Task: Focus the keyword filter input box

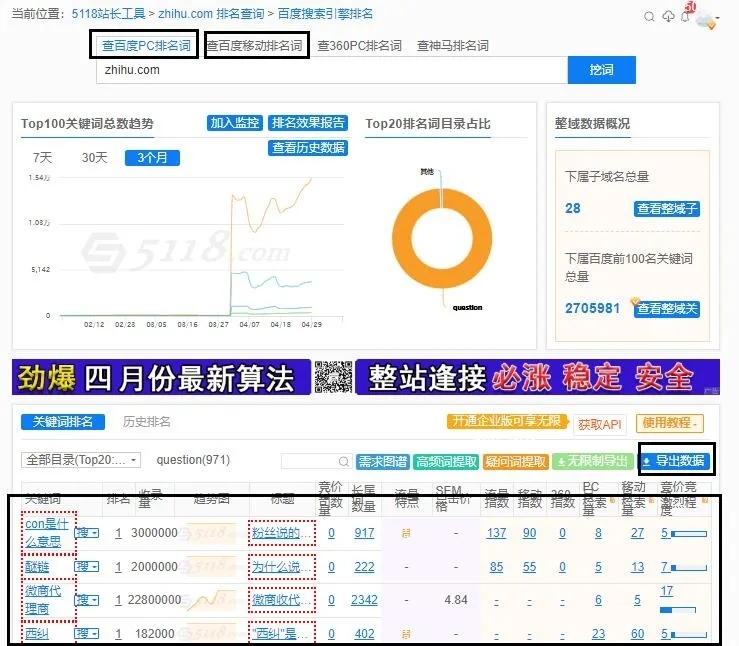Action: tap(316, 461)
